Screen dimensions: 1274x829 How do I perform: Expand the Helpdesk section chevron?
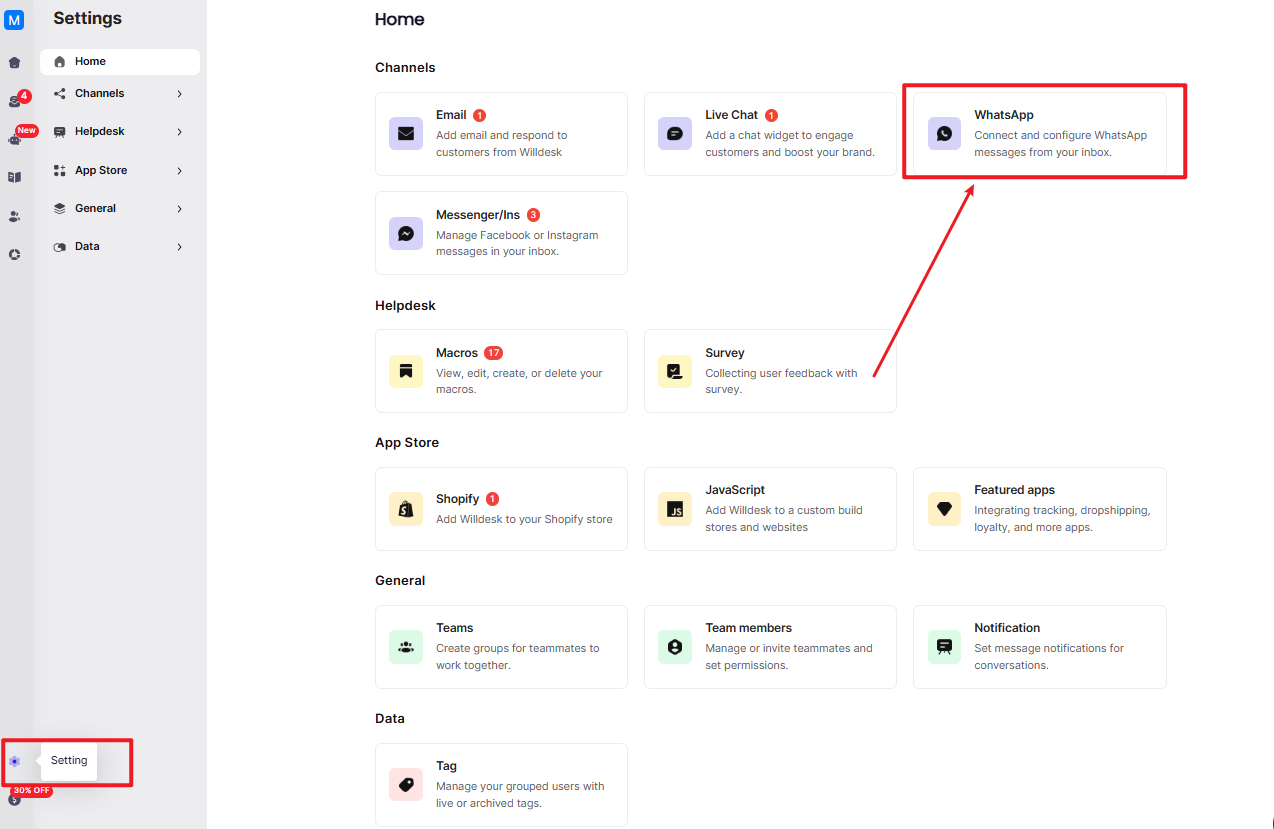(180, 132)
